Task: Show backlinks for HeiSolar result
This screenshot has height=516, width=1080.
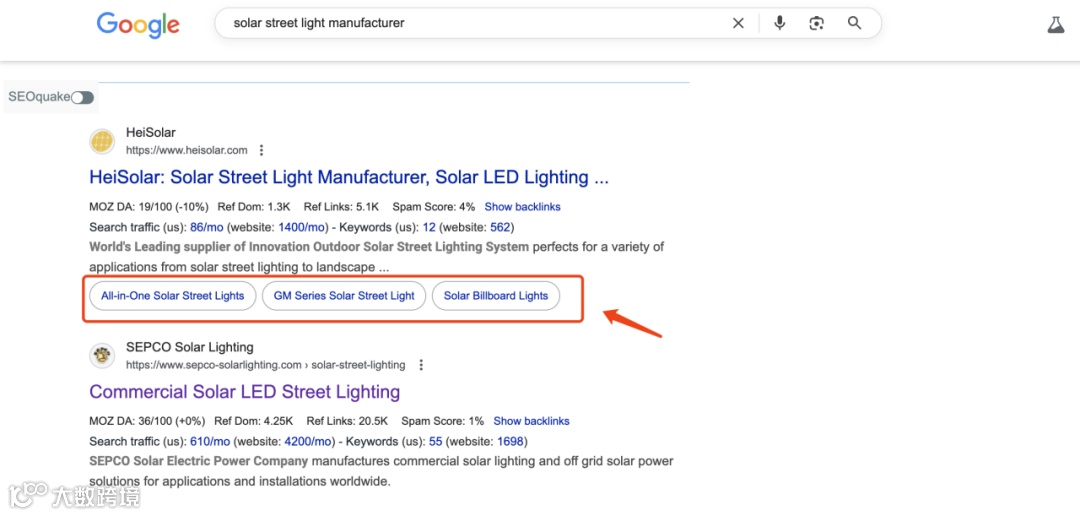Action: pos(522,207)
